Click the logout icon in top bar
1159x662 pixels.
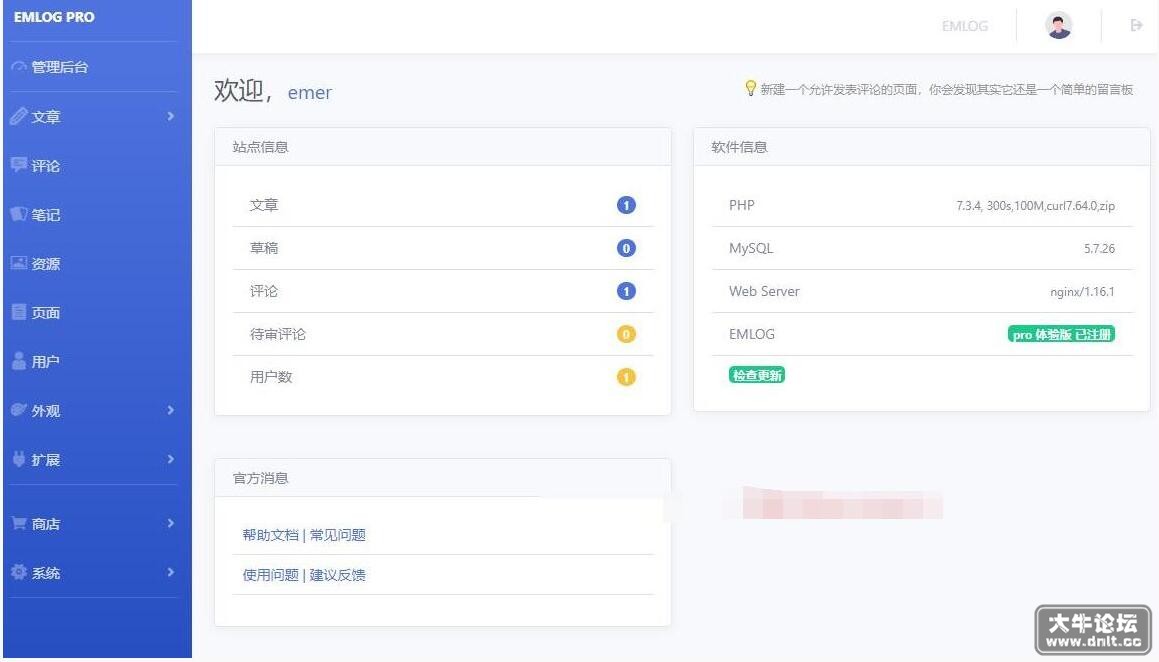(x=1136, y=26)
